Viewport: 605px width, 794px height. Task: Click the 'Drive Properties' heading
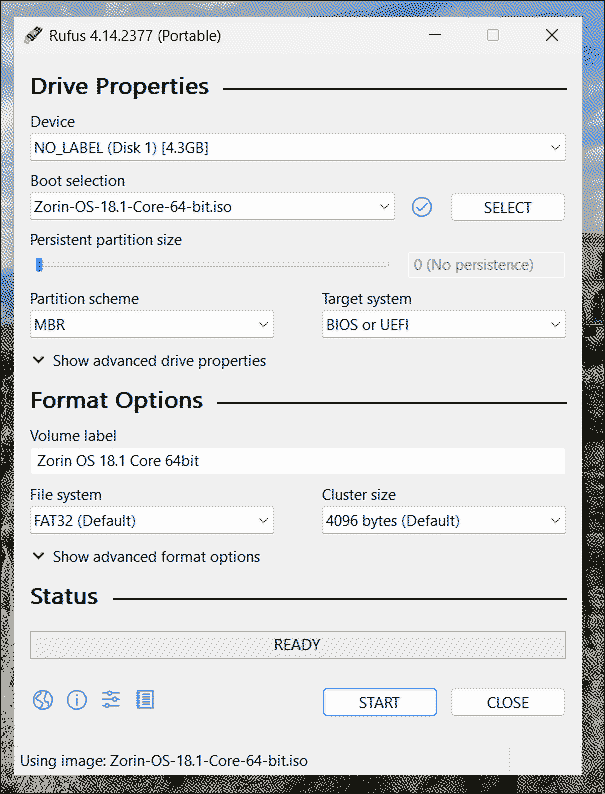(119, 86)
